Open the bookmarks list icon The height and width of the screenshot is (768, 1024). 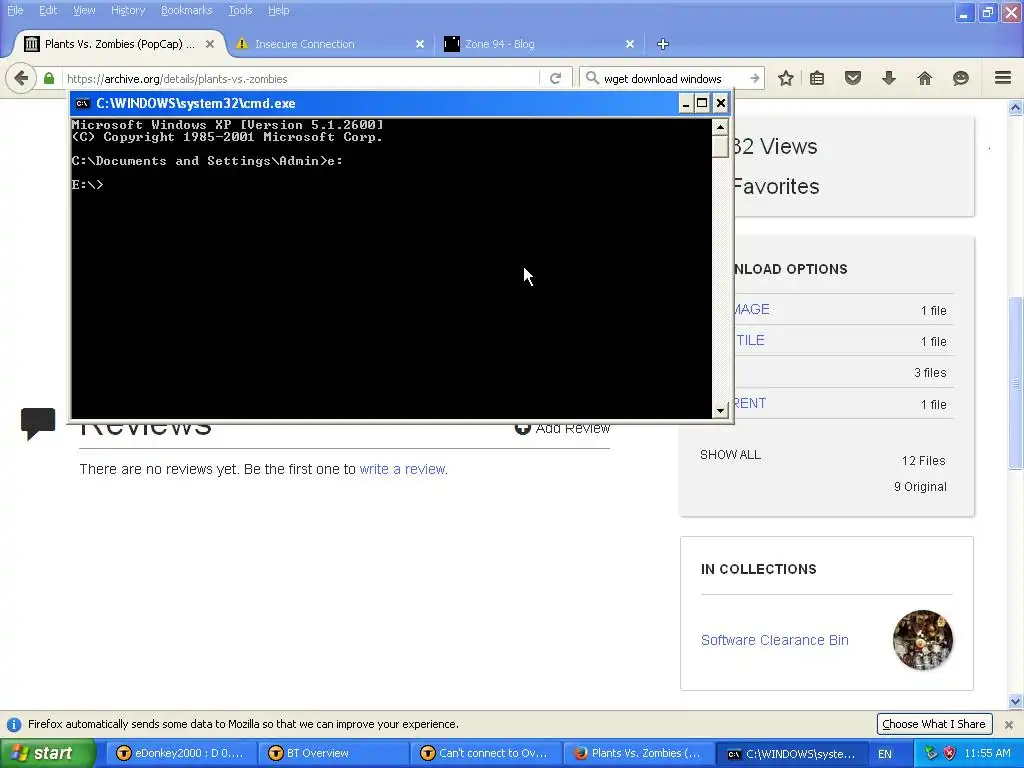coord(816,78)
